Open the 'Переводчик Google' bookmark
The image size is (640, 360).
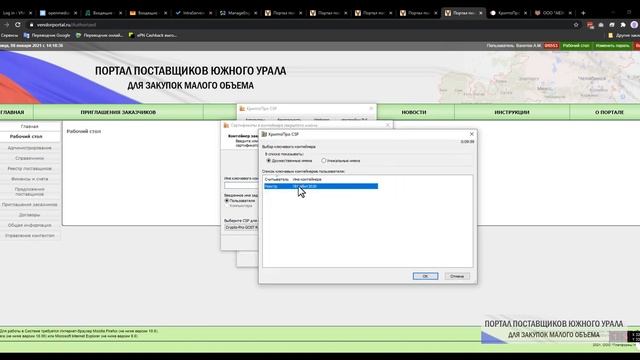[47, 36]
